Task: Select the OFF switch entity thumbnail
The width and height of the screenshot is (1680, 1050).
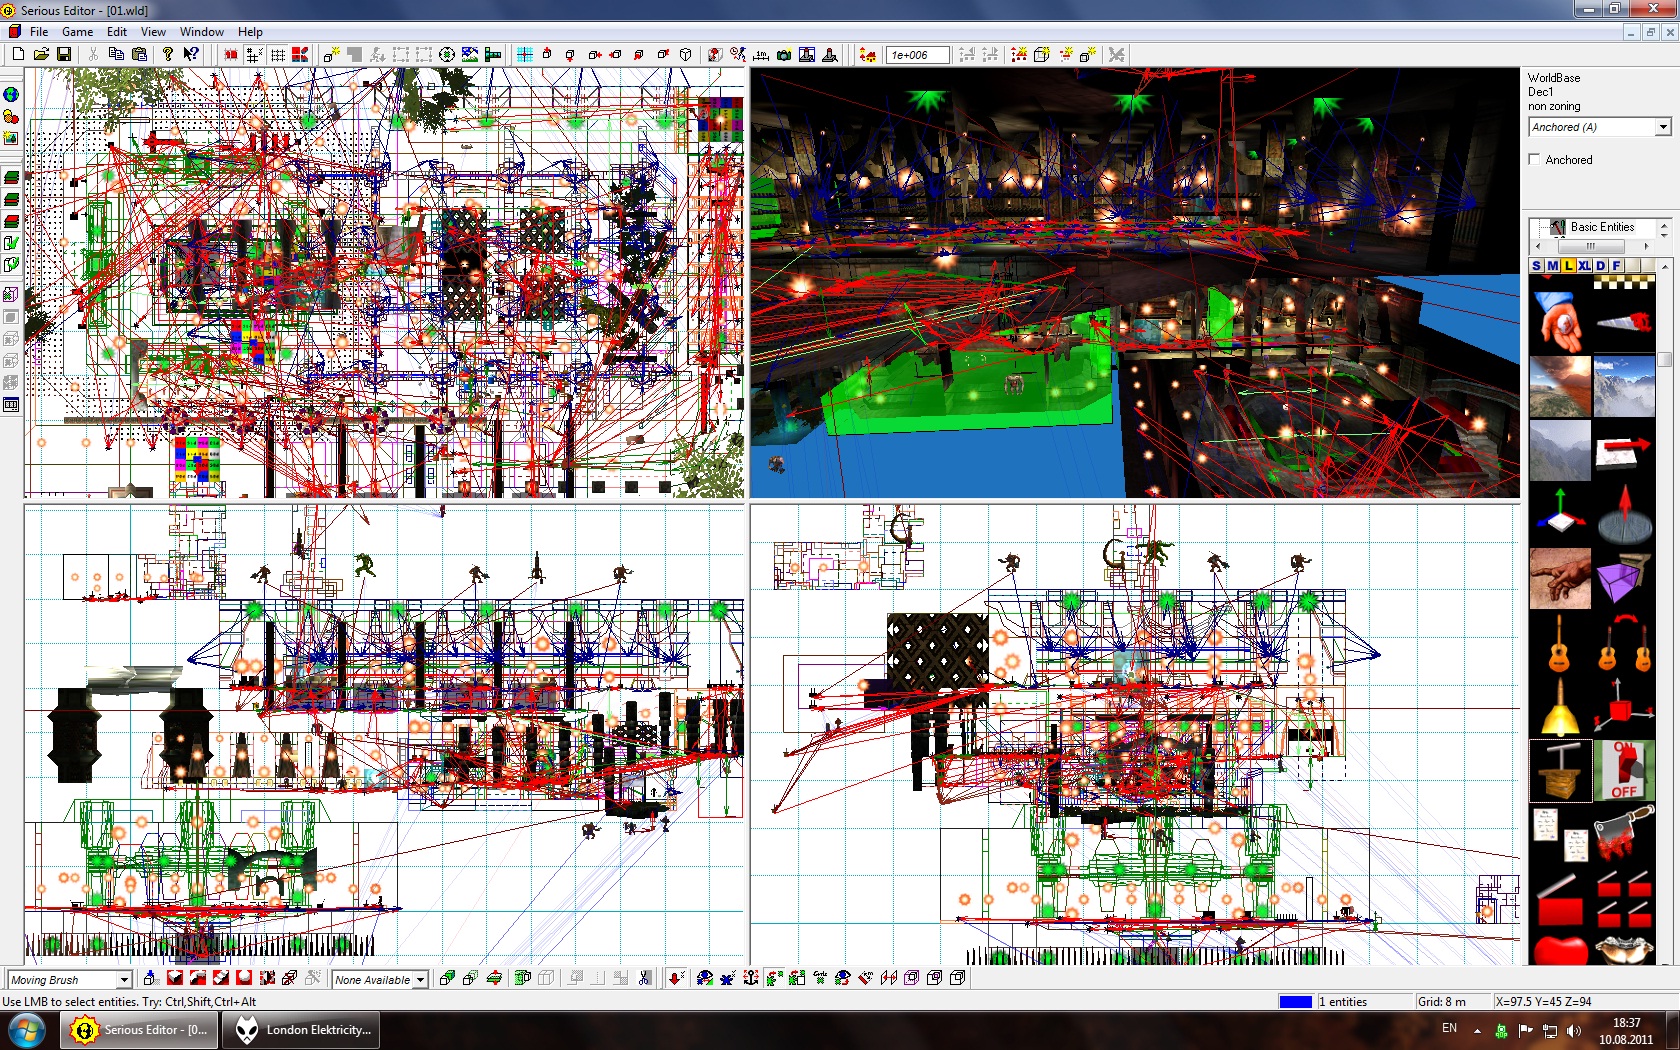Action: (1625, 770)
